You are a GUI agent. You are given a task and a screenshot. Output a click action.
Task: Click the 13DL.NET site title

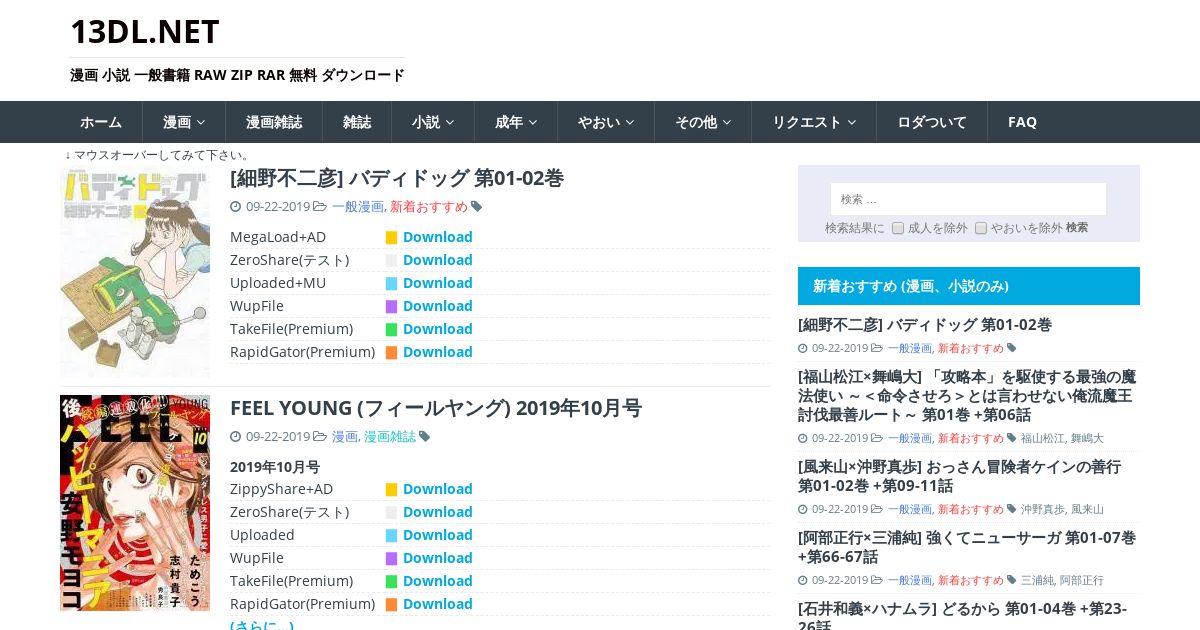tap(145, 32)
